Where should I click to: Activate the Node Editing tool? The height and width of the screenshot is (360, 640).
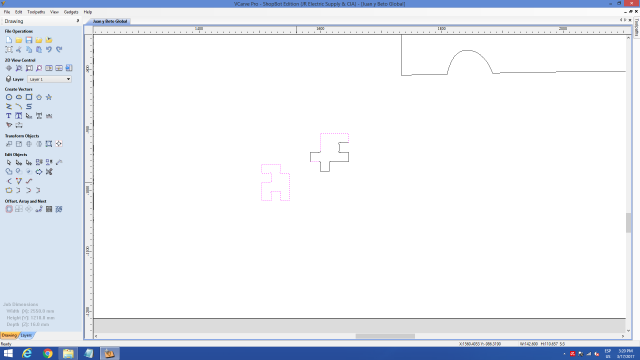tap(19, 162)
